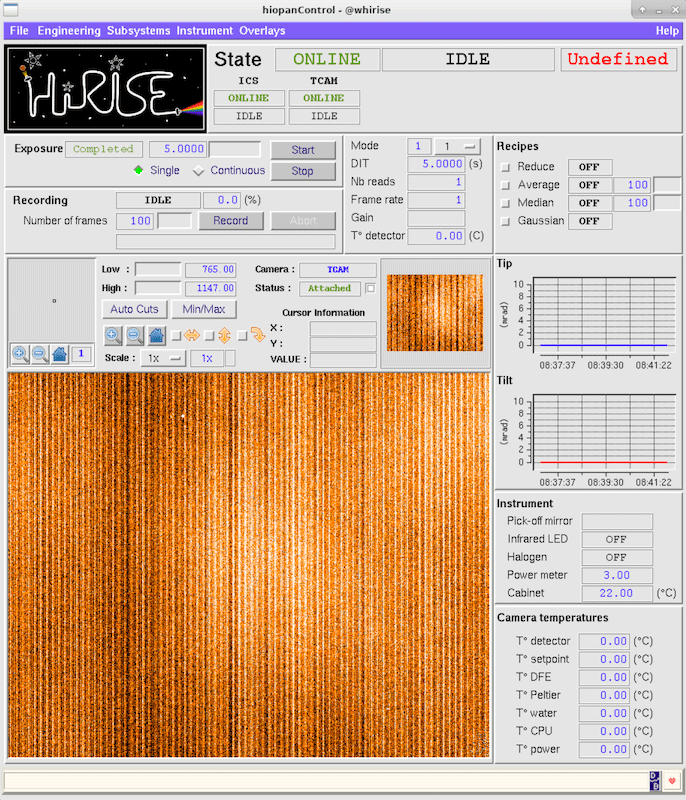Open the Scale 1x dropdown
Screen dimensions: 686x800
163,358
